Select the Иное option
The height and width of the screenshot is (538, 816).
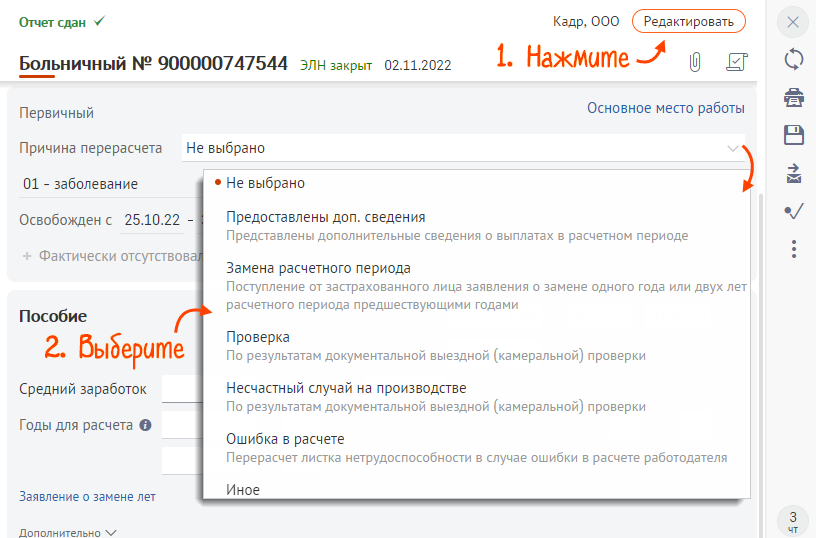(477, 490)
